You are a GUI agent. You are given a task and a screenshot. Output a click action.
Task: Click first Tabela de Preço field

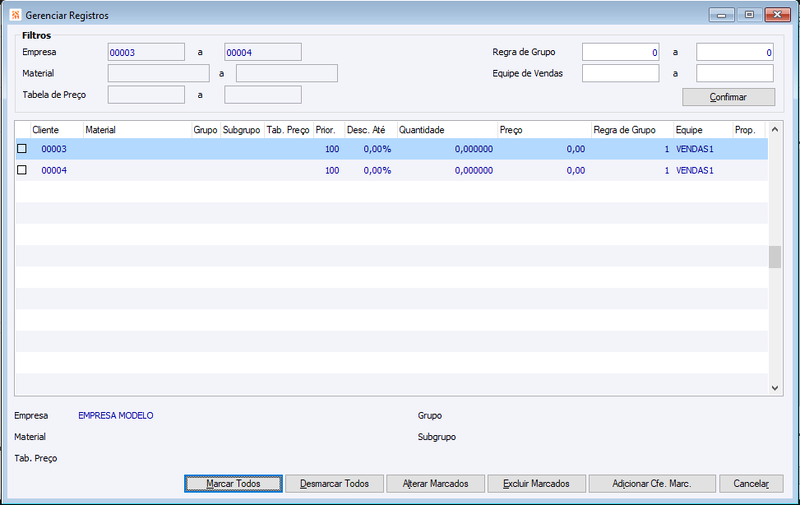146,95
